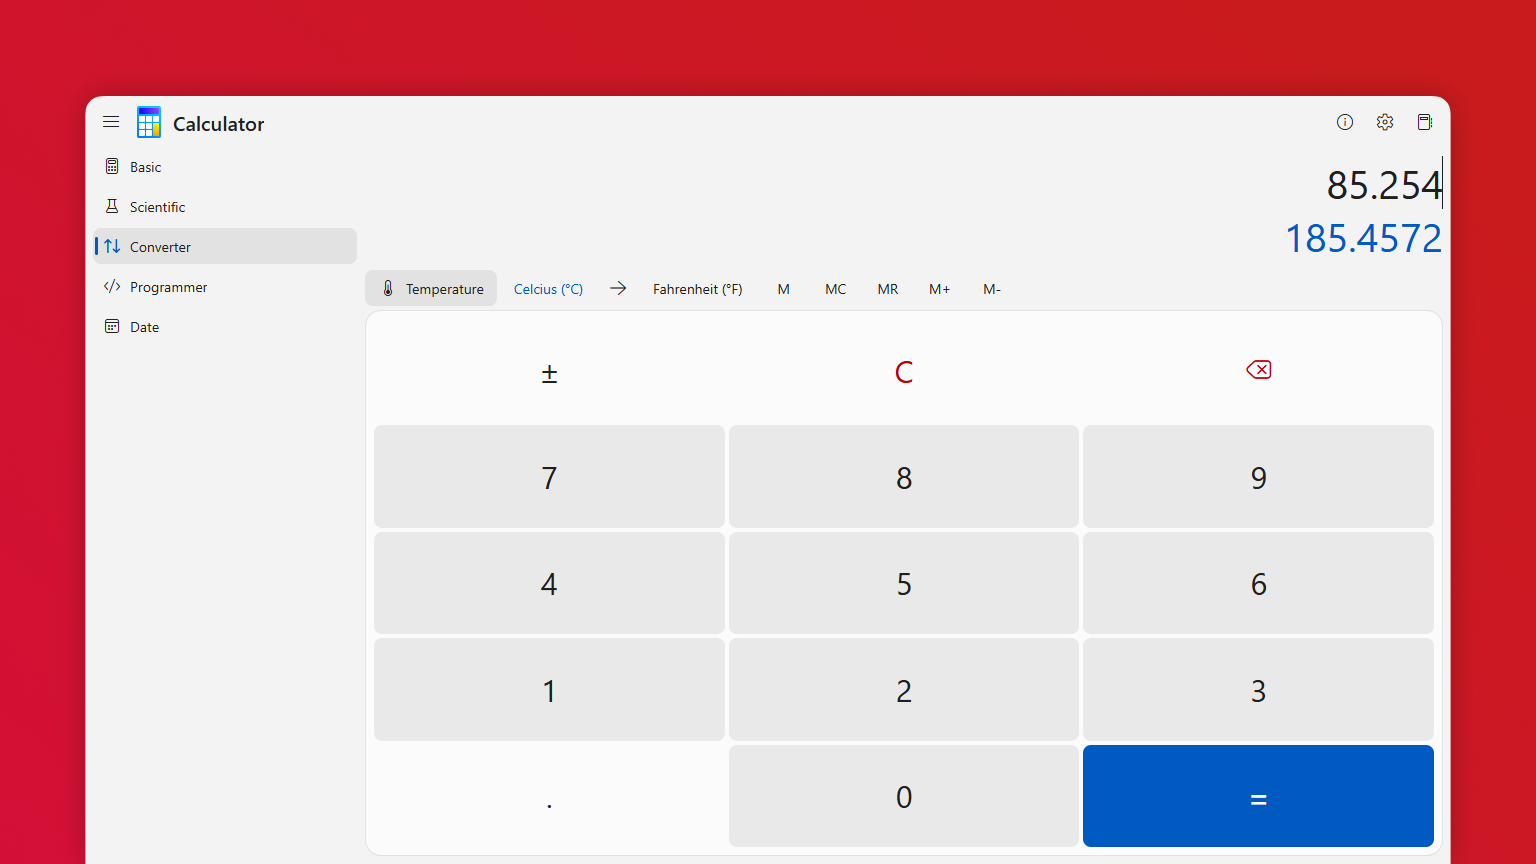Tap the 2 key
Viewport: 1536px width, 864px height.
coord(904,690)
